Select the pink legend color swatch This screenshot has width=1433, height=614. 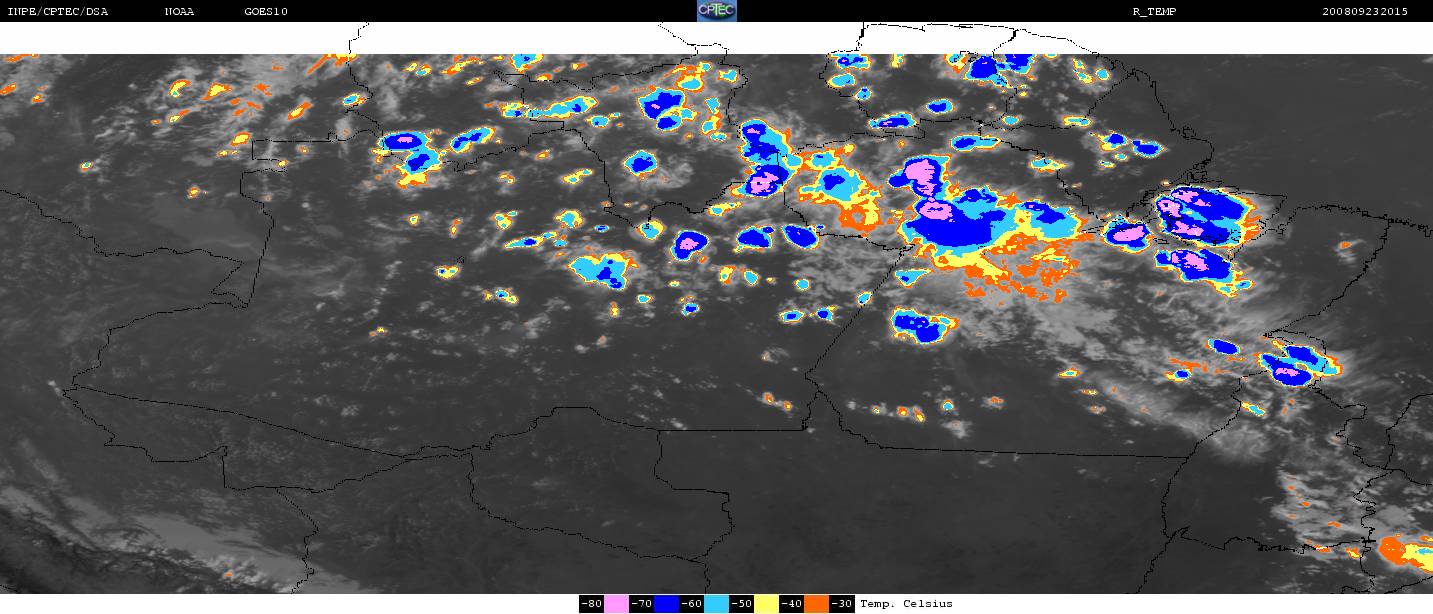[x=616, y=604]
